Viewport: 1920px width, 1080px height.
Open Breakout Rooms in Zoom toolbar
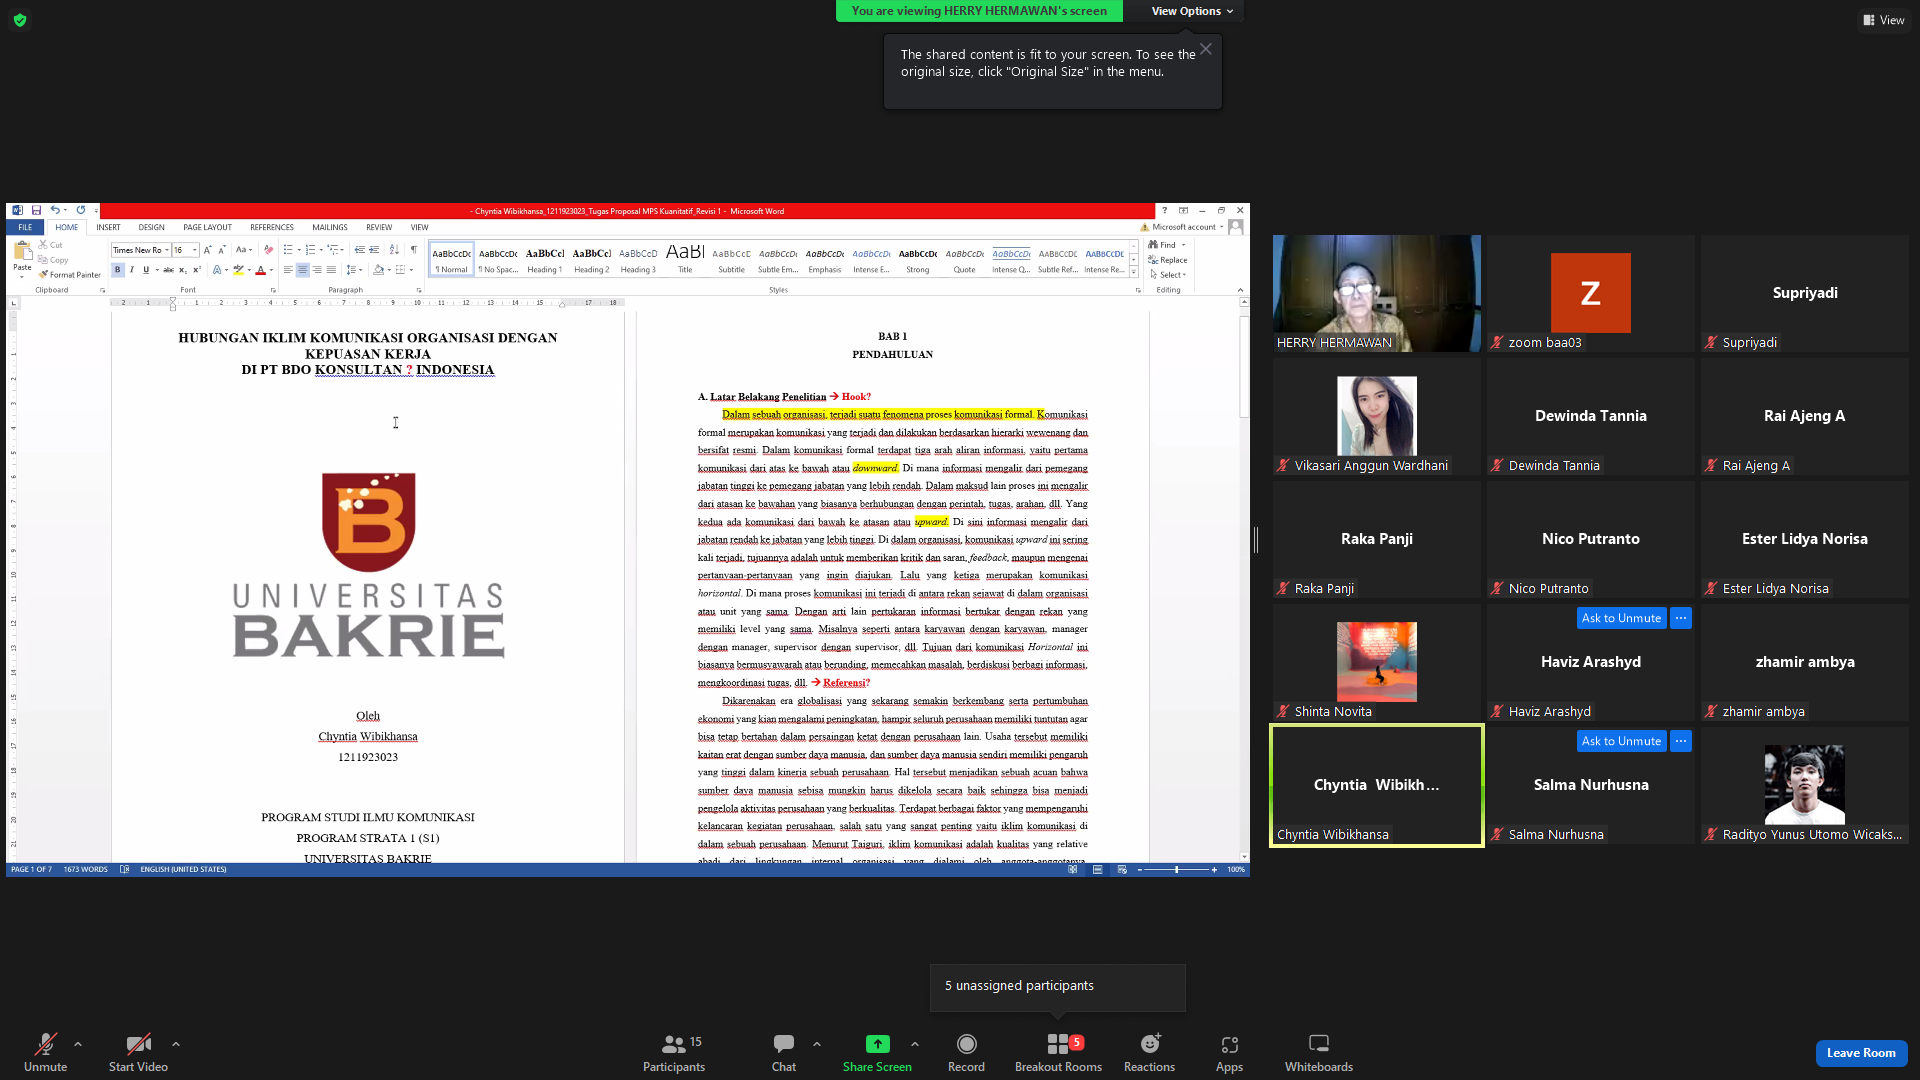pyautogui.click(x=1058, y=1053)
